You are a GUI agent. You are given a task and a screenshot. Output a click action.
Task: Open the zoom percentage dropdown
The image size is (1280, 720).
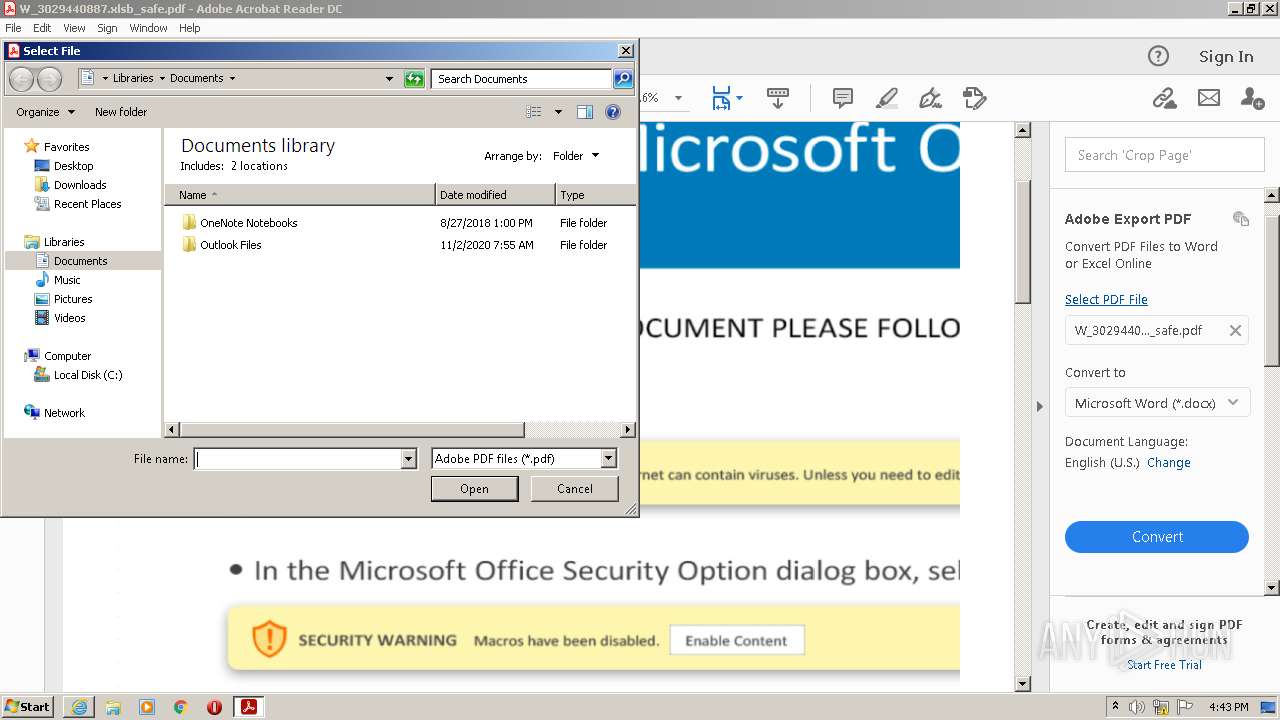coord(678,98)
